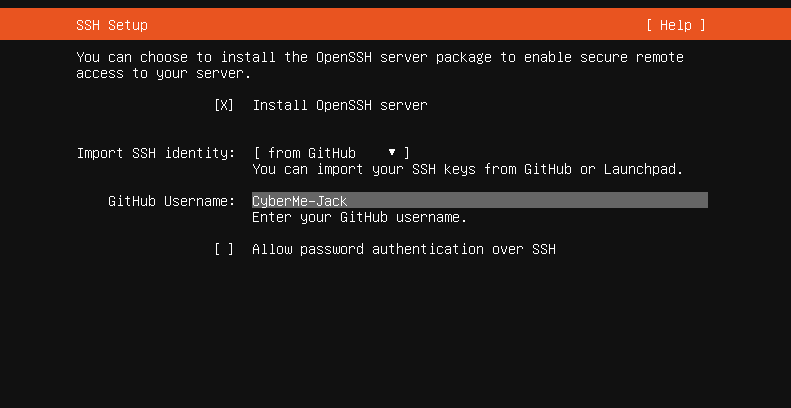The image size is (791, 408).
Task: Select the "from GitHub" dropdown value
Action: 312,153
